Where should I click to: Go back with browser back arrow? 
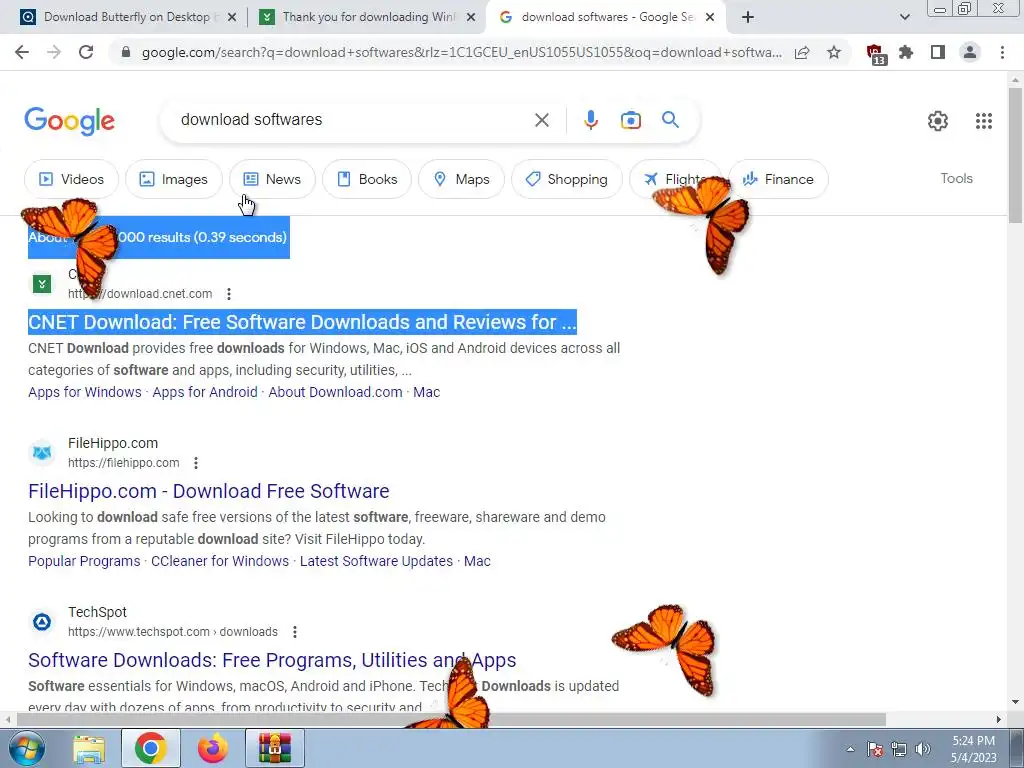click(22, 52)
